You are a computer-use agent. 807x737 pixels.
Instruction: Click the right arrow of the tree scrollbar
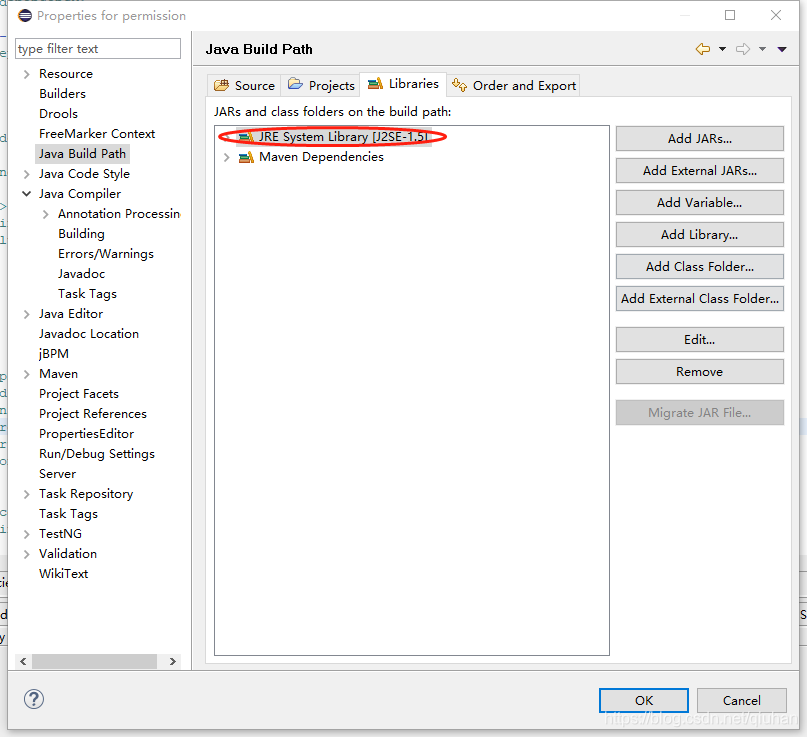(173, 661)
